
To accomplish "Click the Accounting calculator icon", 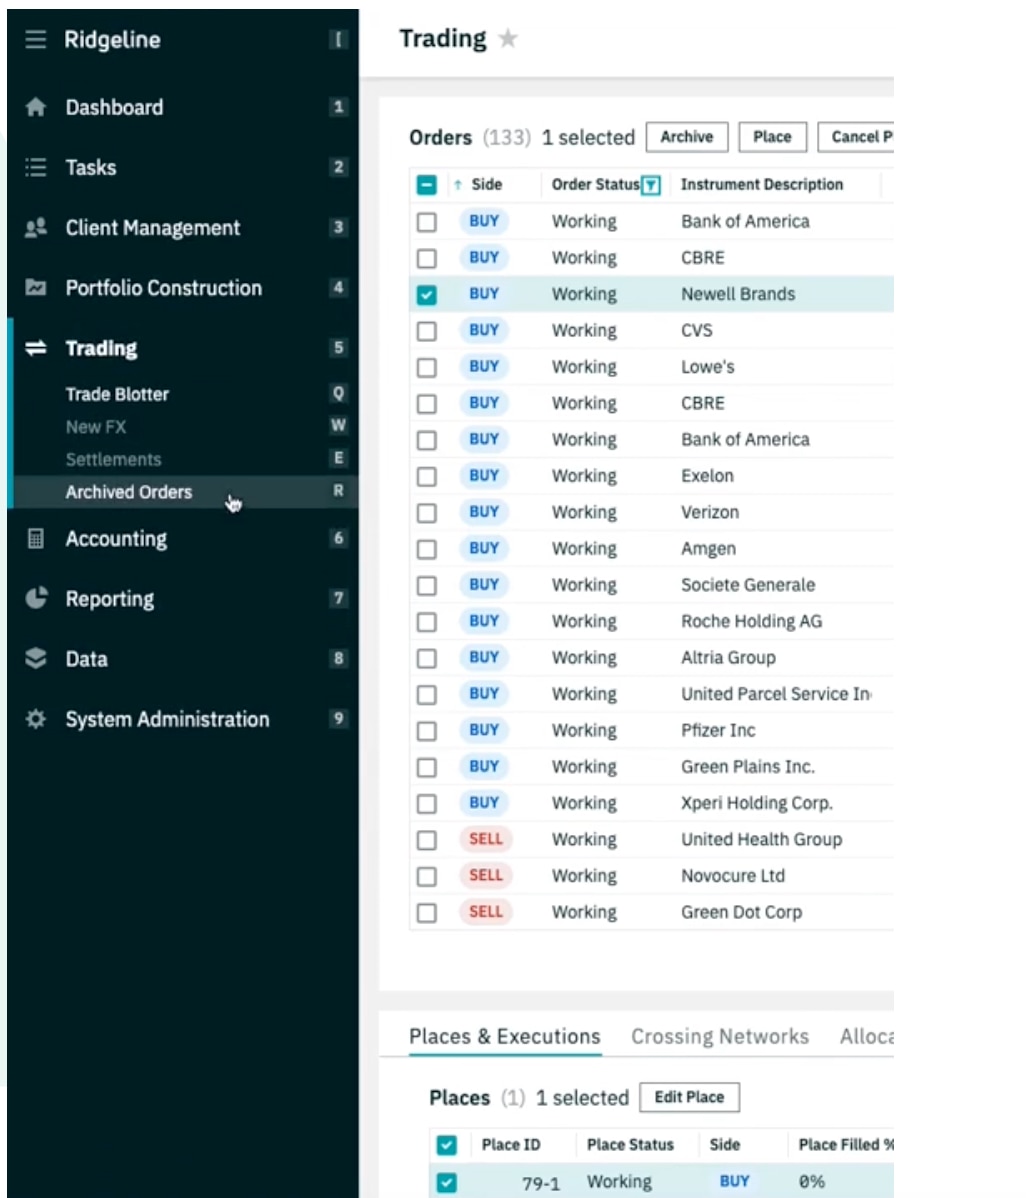I will (x=35, y=539).
